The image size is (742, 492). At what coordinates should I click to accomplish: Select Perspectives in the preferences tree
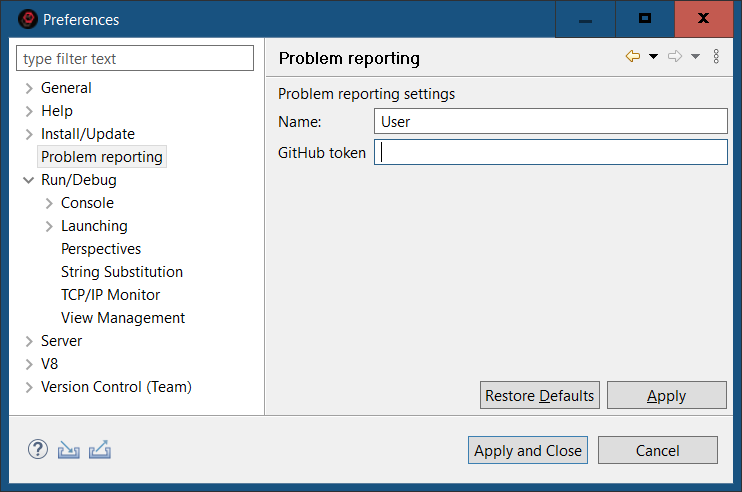[101, 249]
